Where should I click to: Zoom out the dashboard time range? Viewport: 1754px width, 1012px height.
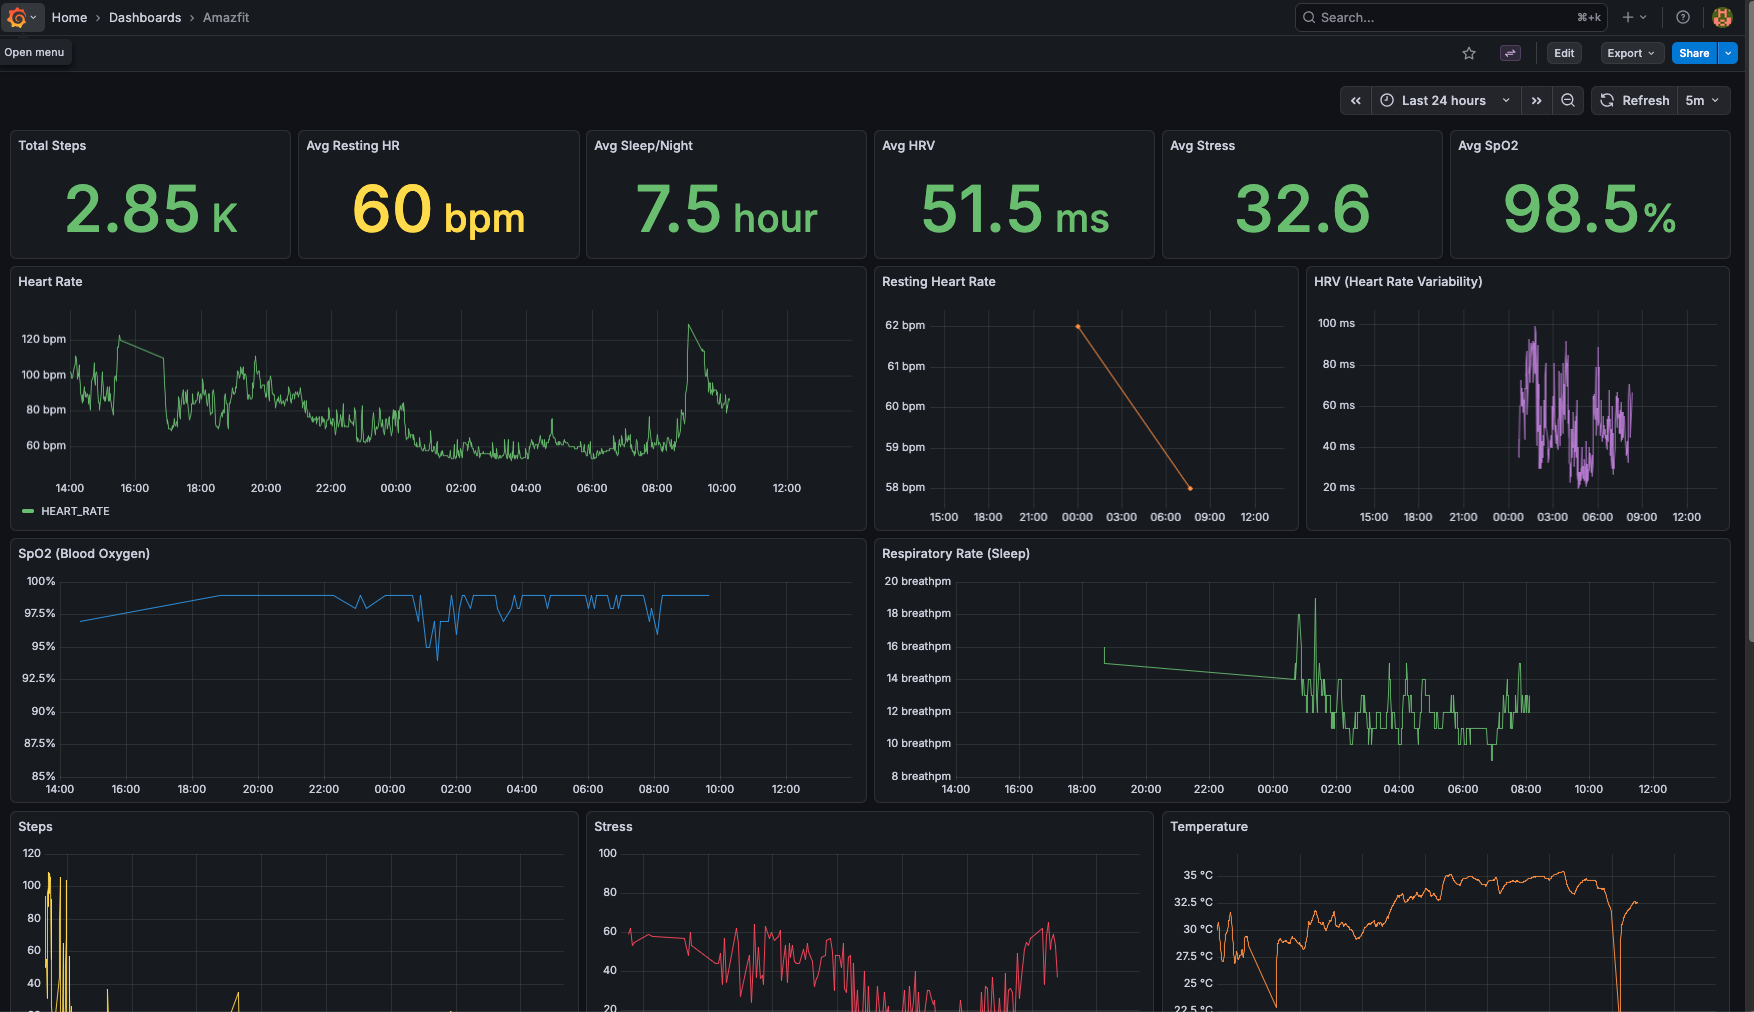(x=1568, y=101)
